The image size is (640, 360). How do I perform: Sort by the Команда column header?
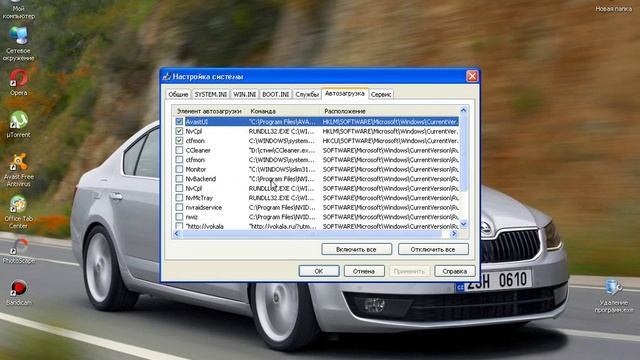283,111
